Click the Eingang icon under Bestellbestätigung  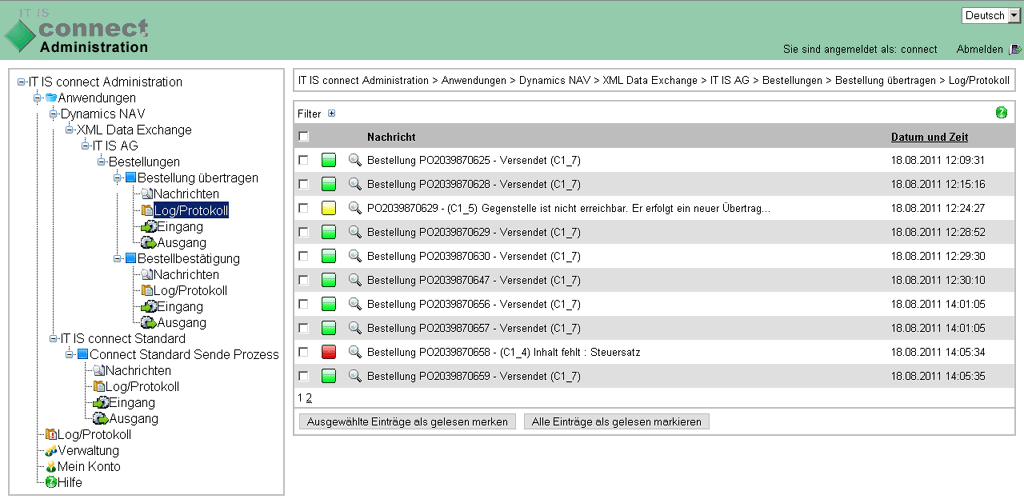[x=148, y=306]
